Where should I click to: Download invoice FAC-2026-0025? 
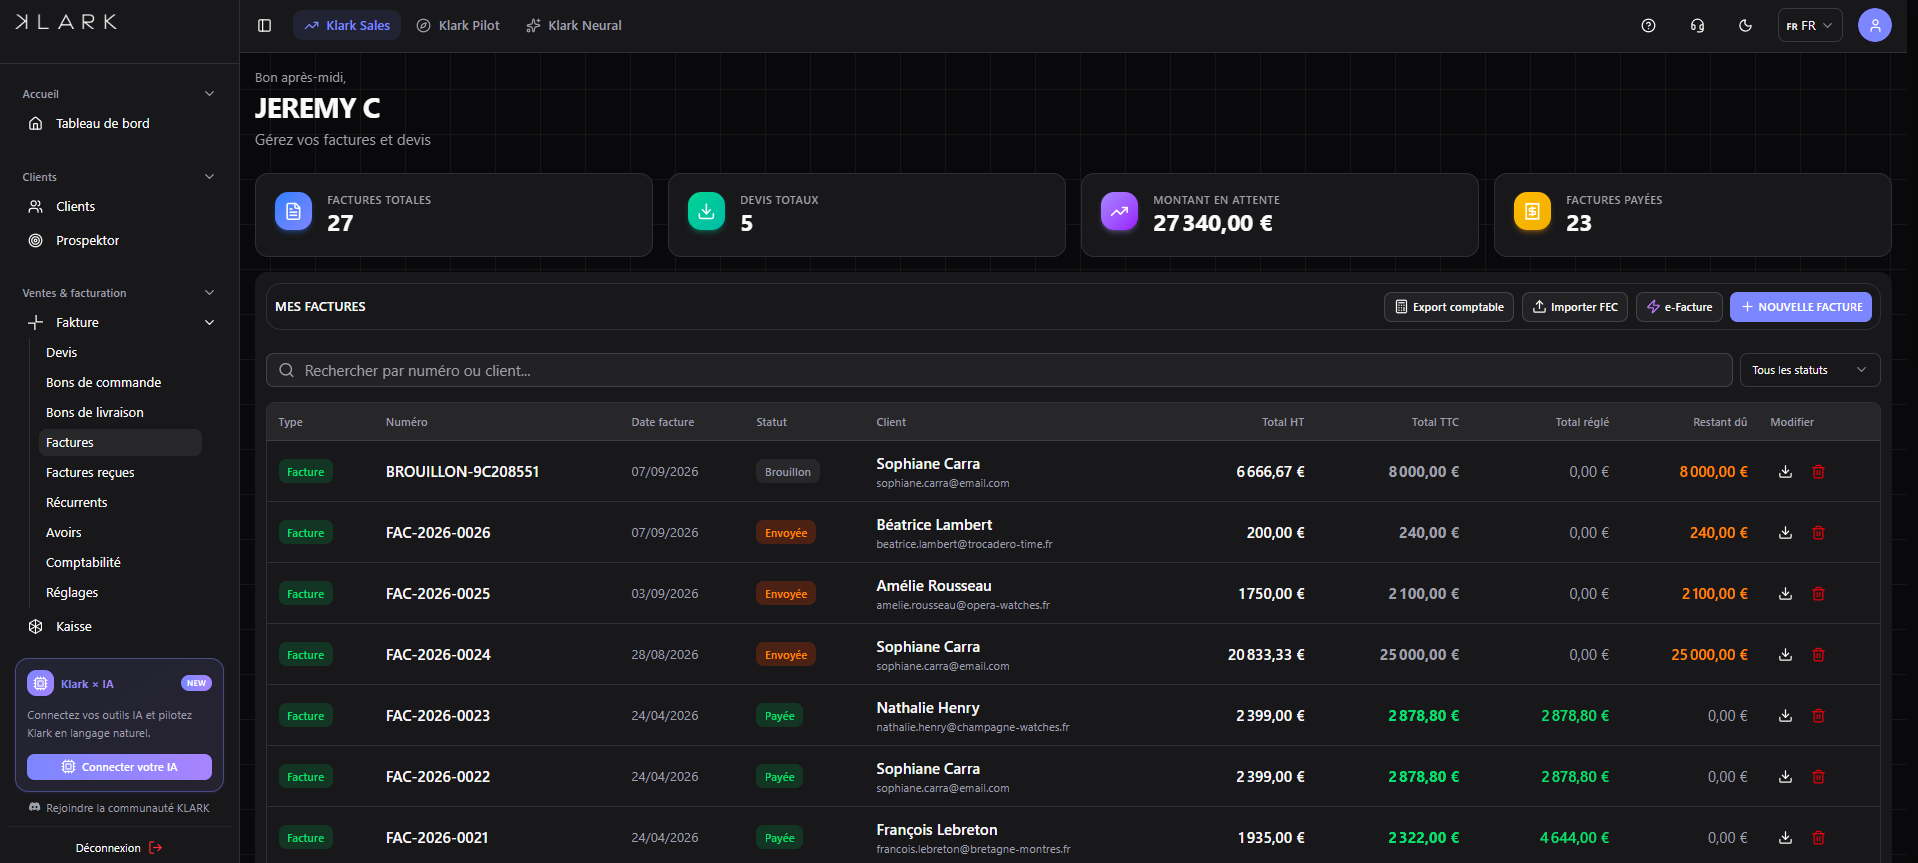pos(1785,594)
